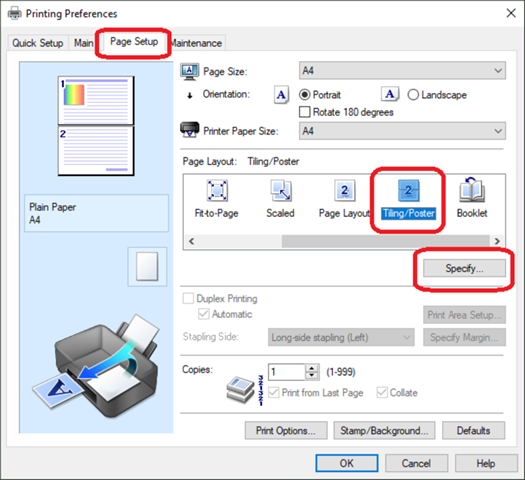Select the Portrait radio button
The height and width of the screenshot is (480, 525).
click(x=304, y=95)
